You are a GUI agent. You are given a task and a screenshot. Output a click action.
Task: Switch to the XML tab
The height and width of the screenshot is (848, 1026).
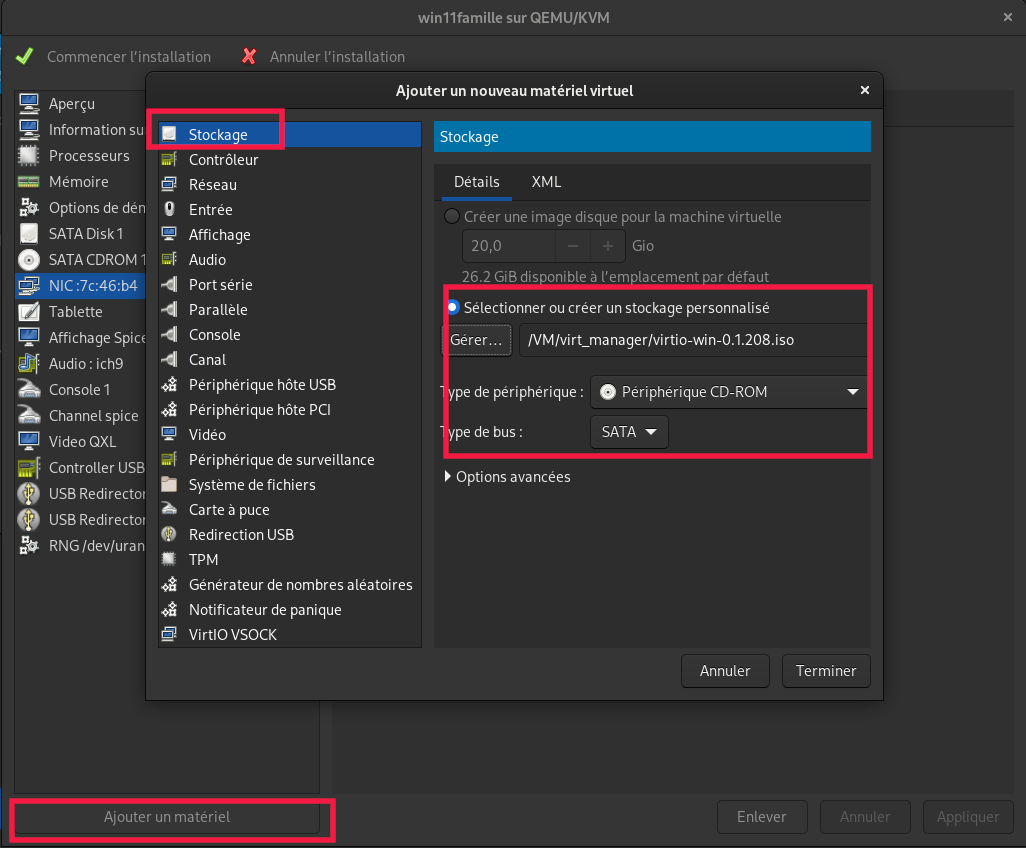(546, 182)
